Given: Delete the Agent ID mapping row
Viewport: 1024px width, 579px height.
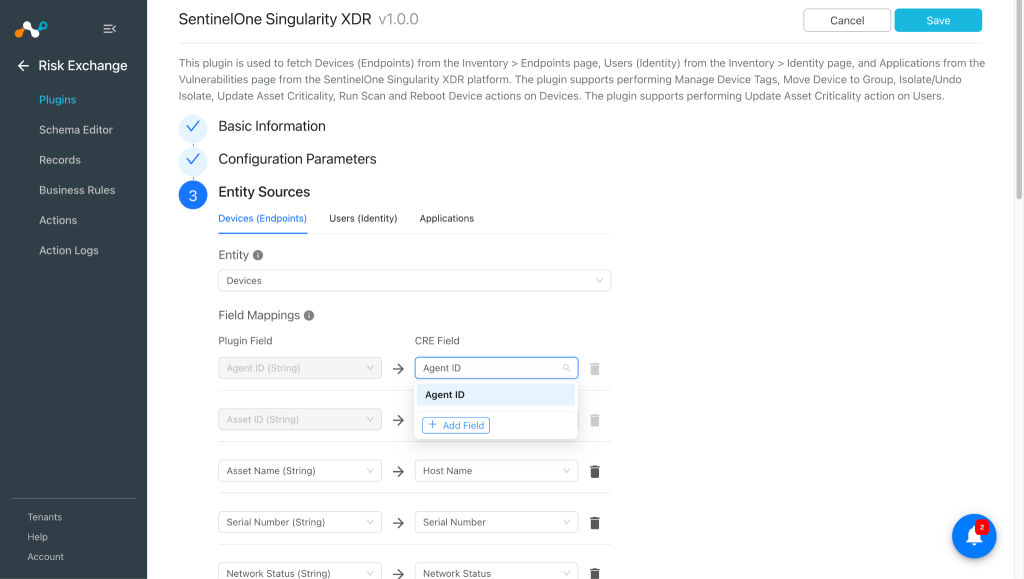Looking at the screenshot, I should [x=594, y=369].
